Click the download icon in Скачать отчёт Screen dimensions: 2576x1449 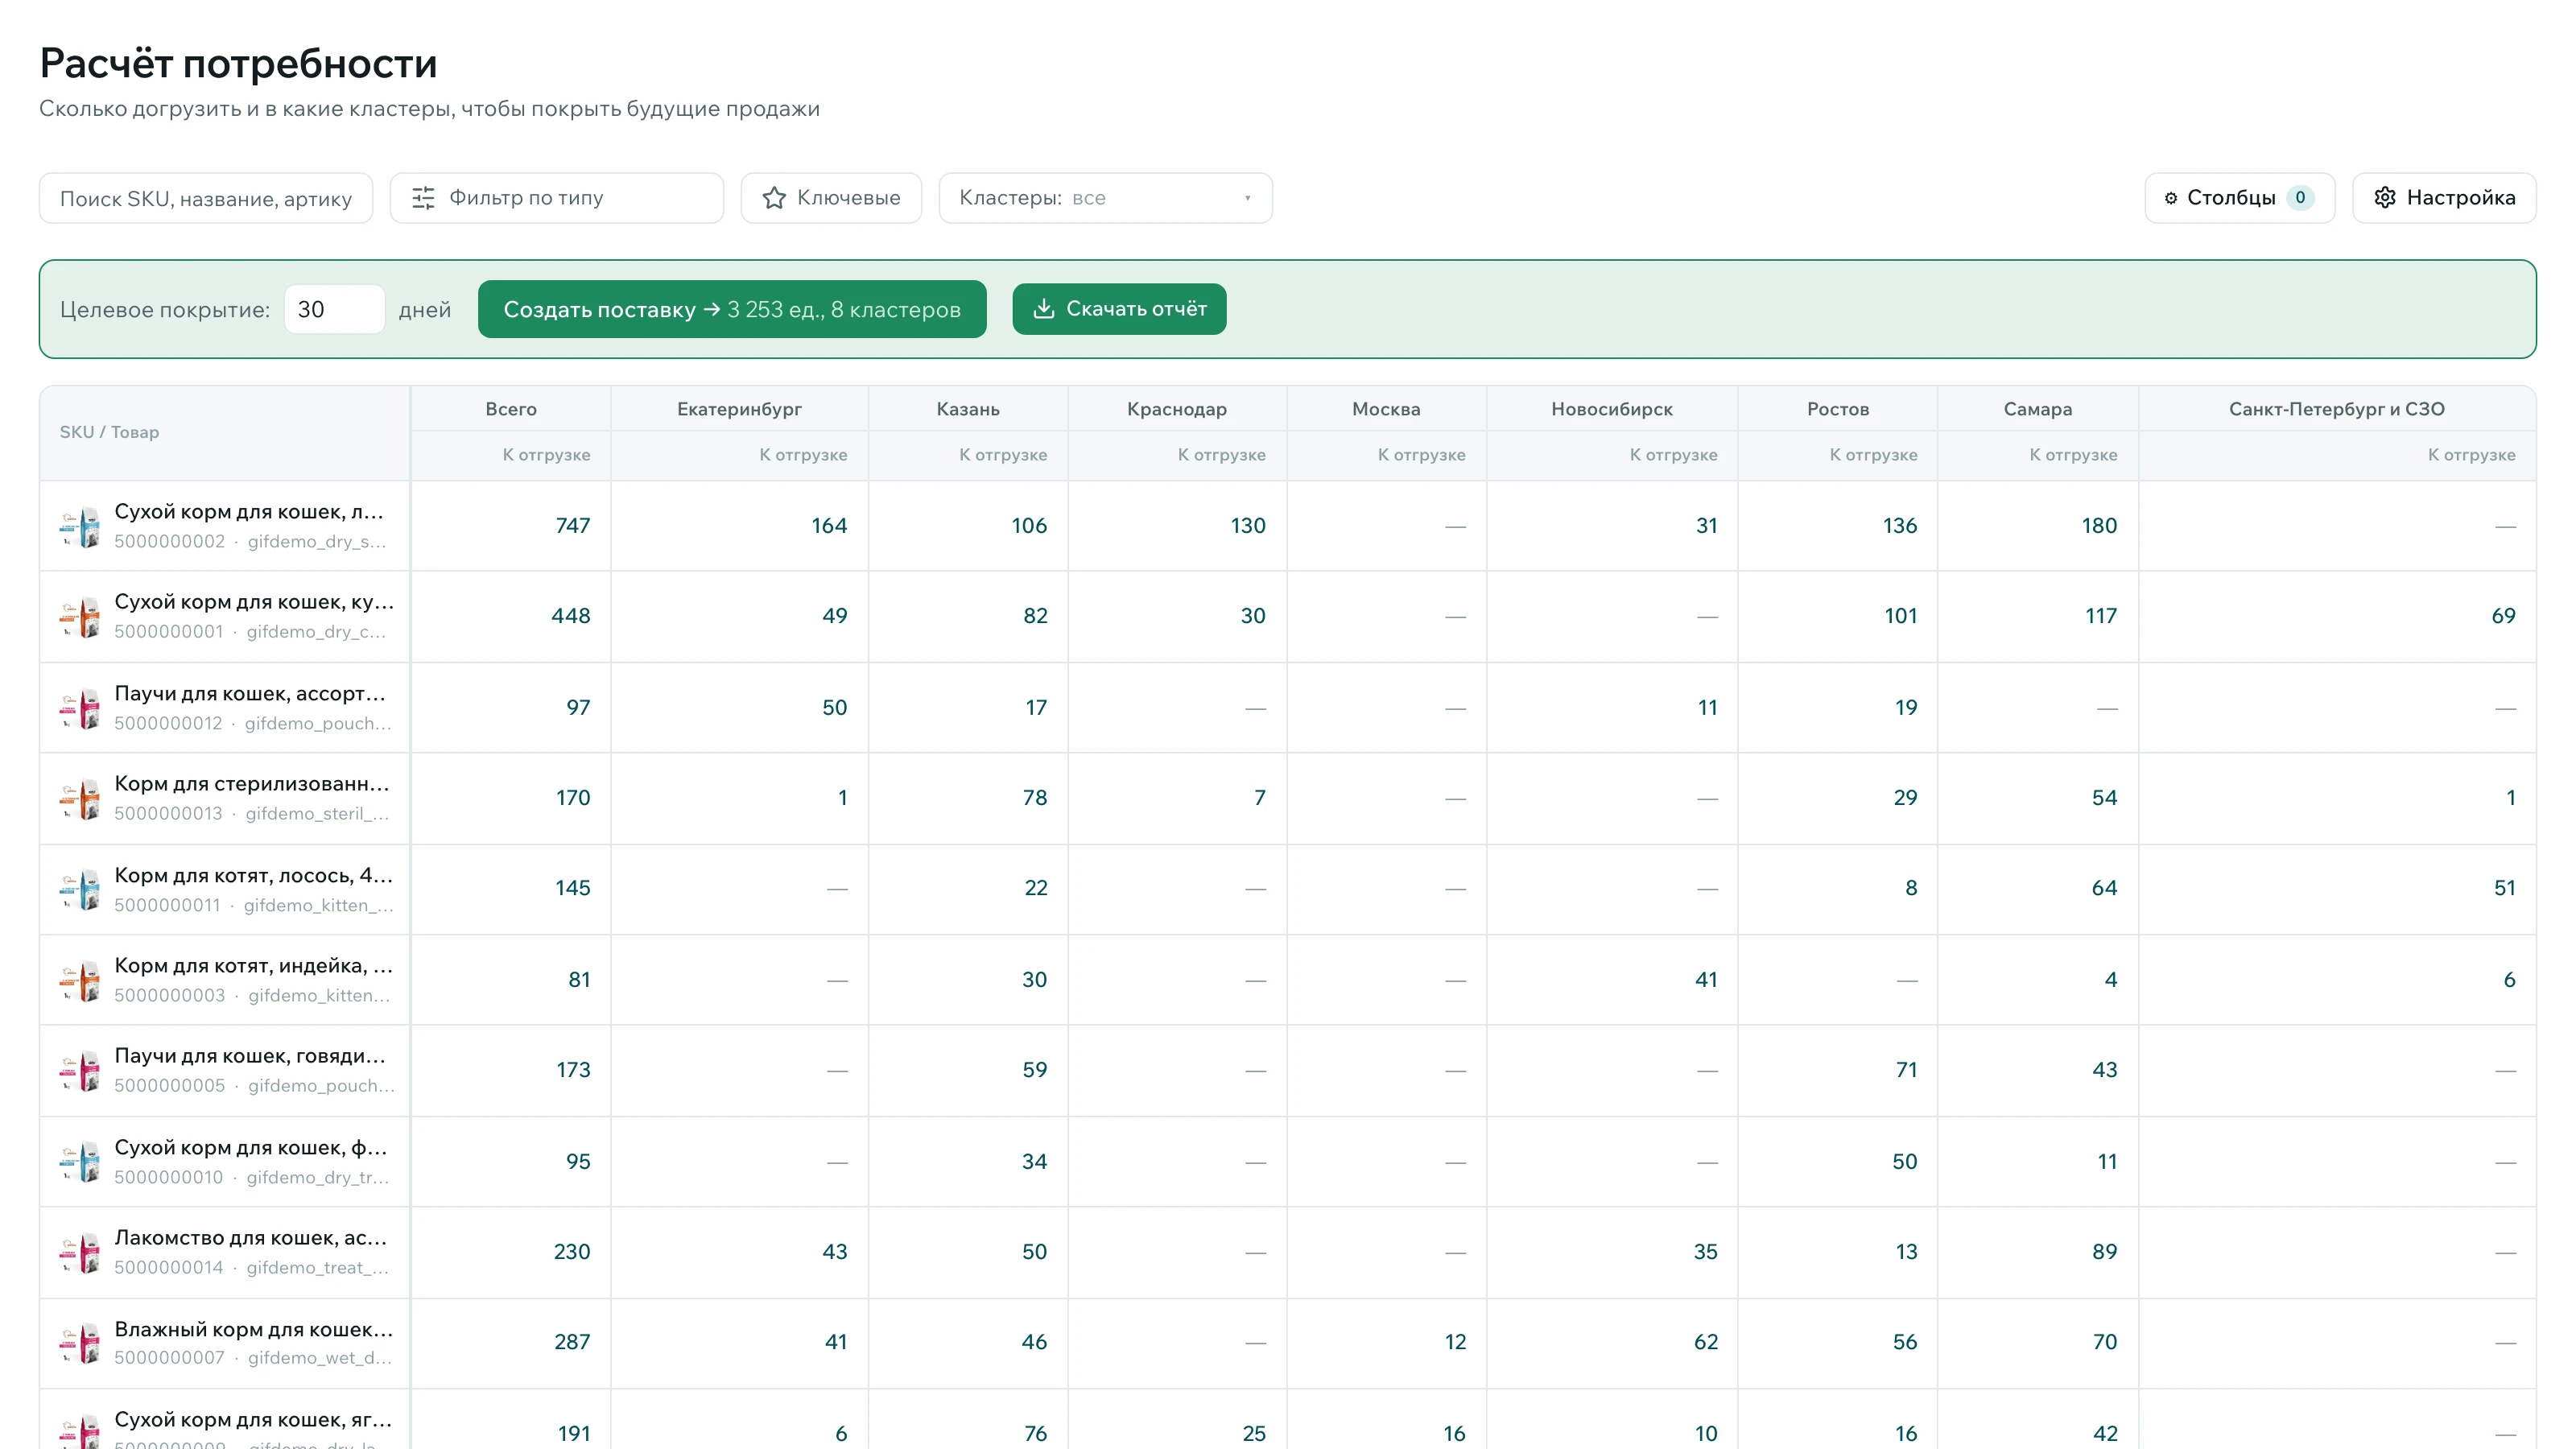pyautogui.click(x=1043, y=308)
